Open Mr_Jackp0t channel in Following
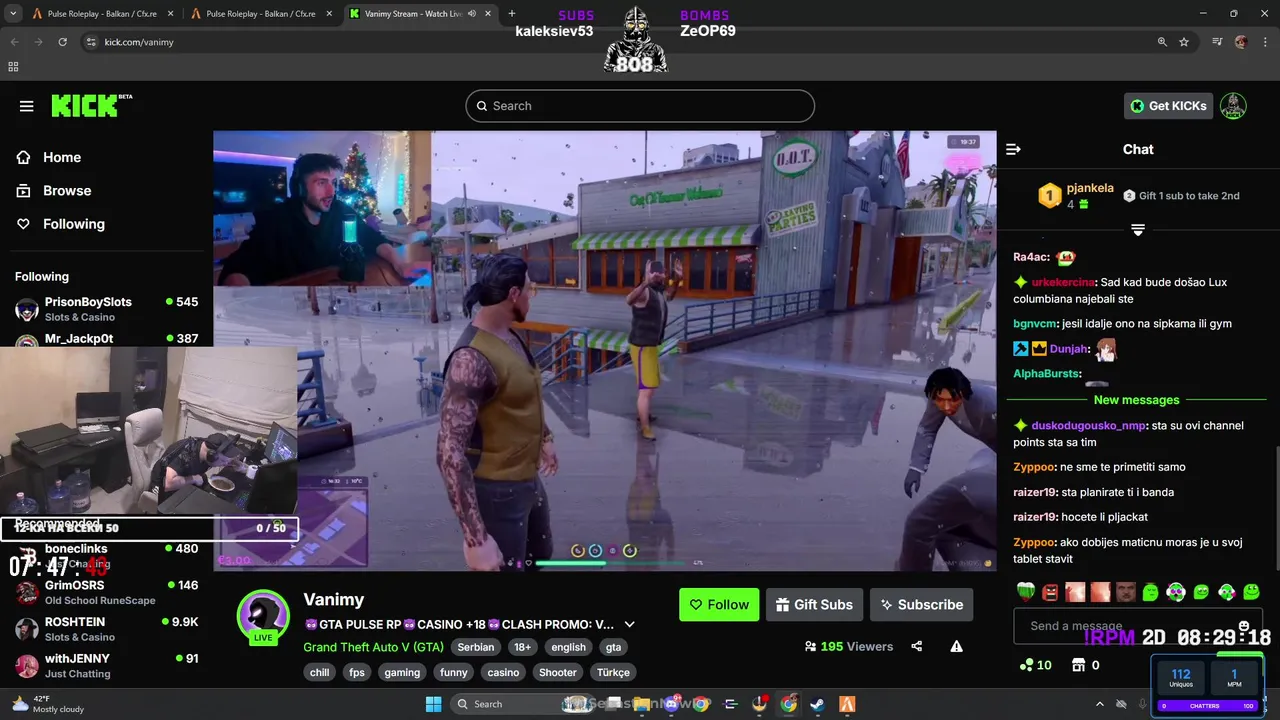The image size is (1280, 720). [x=106, y=339]
